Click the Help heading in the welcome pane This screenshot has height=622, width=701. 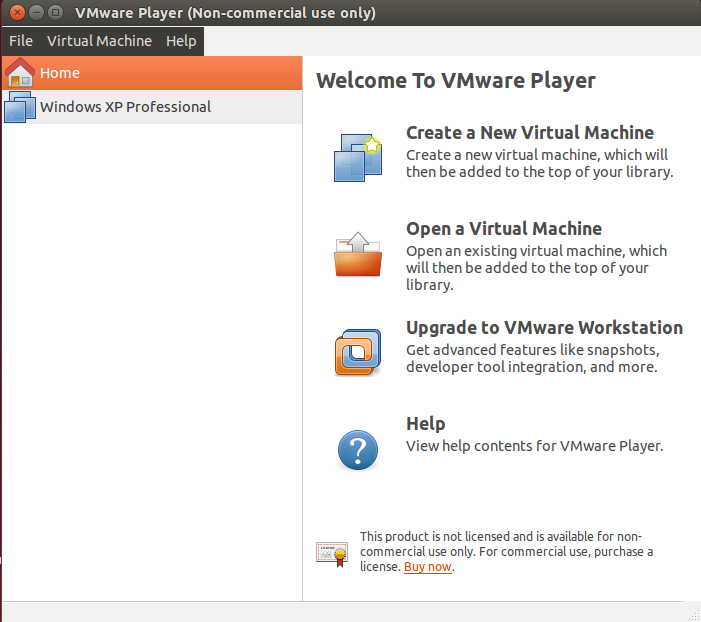click(x=425, y=424)
